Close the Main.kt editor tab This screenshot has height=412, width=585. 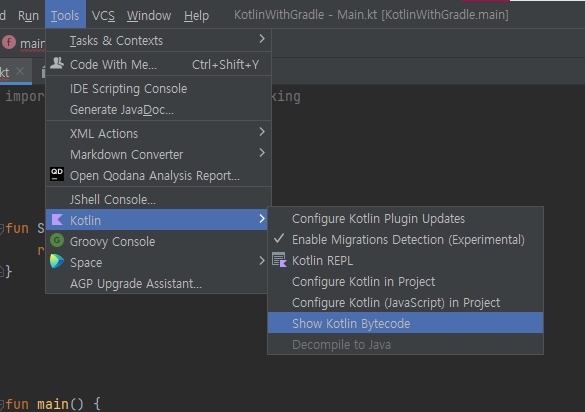[20, 71]
